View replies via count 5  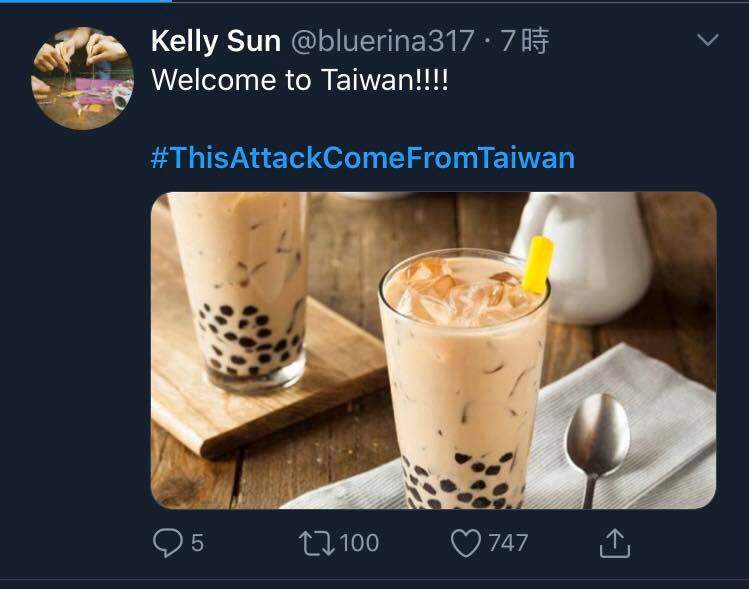(x=198, y=543)
